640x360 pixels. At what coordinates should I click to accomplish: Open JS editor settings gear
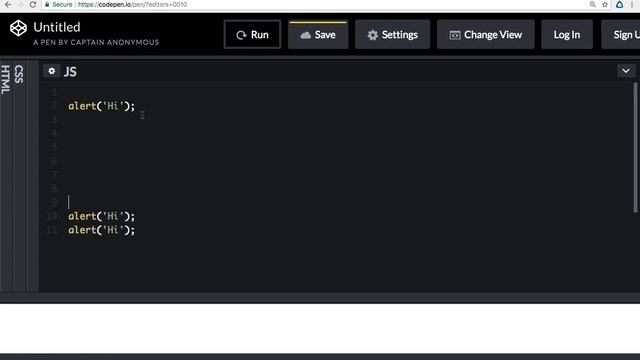(x=51, y=71)
